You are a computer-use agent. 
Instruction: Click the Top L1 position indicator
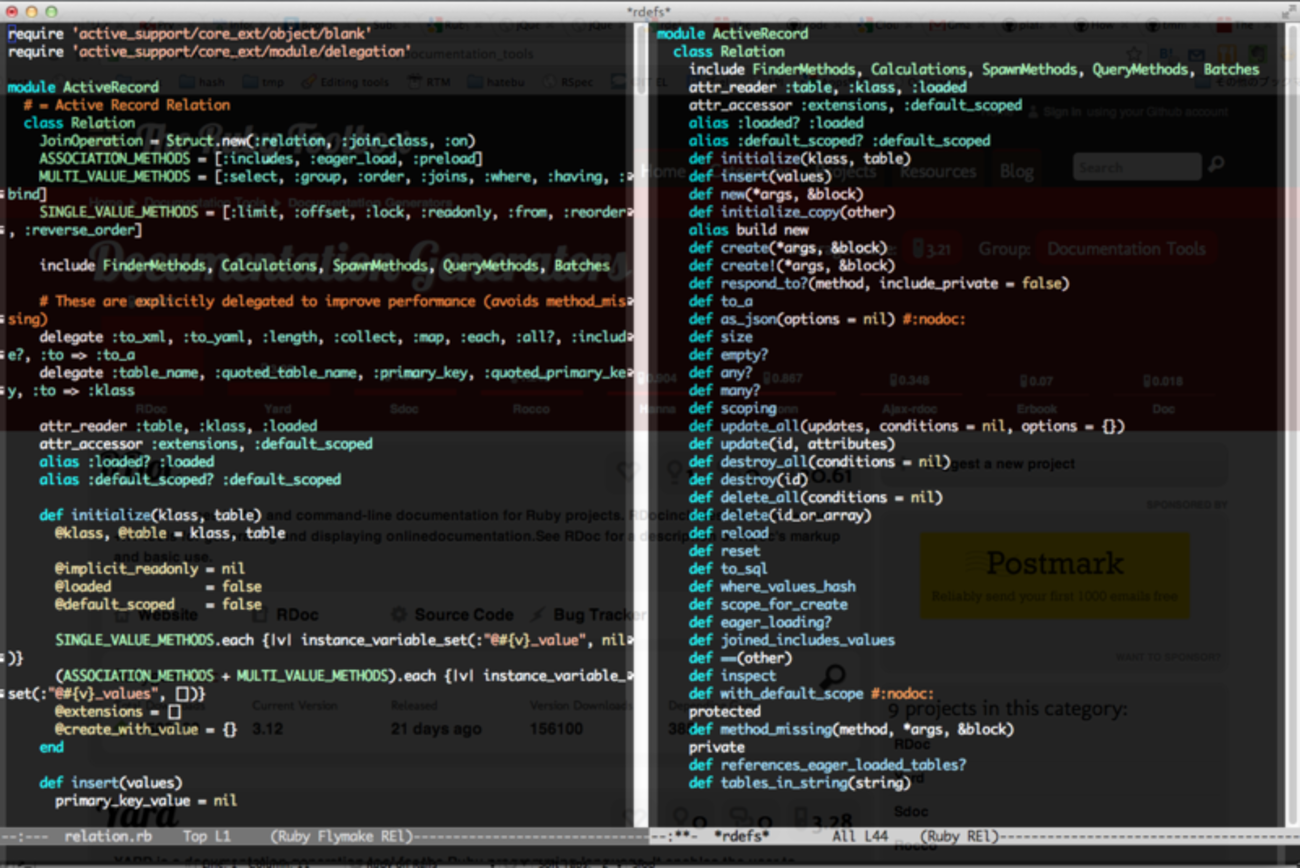[207, 836]
